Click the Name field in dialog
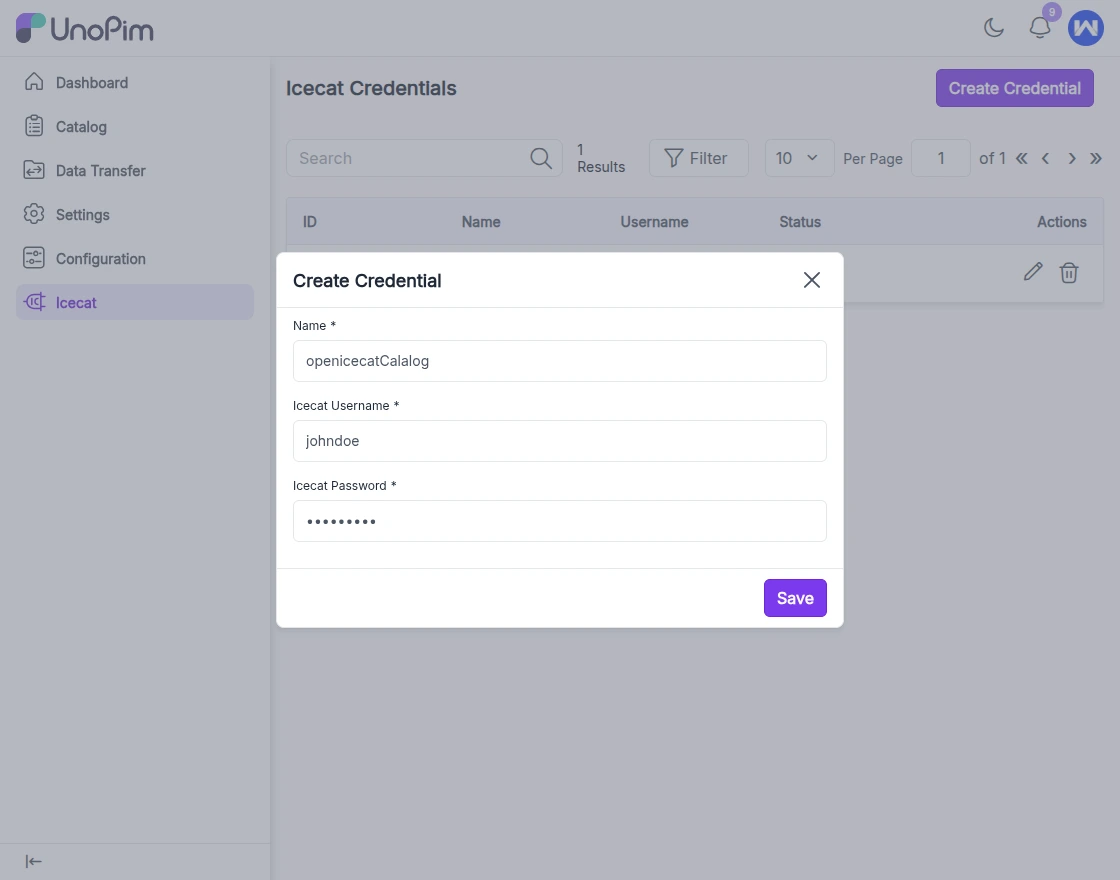This screenshot has height=880, width=1120. click(559, 361)
